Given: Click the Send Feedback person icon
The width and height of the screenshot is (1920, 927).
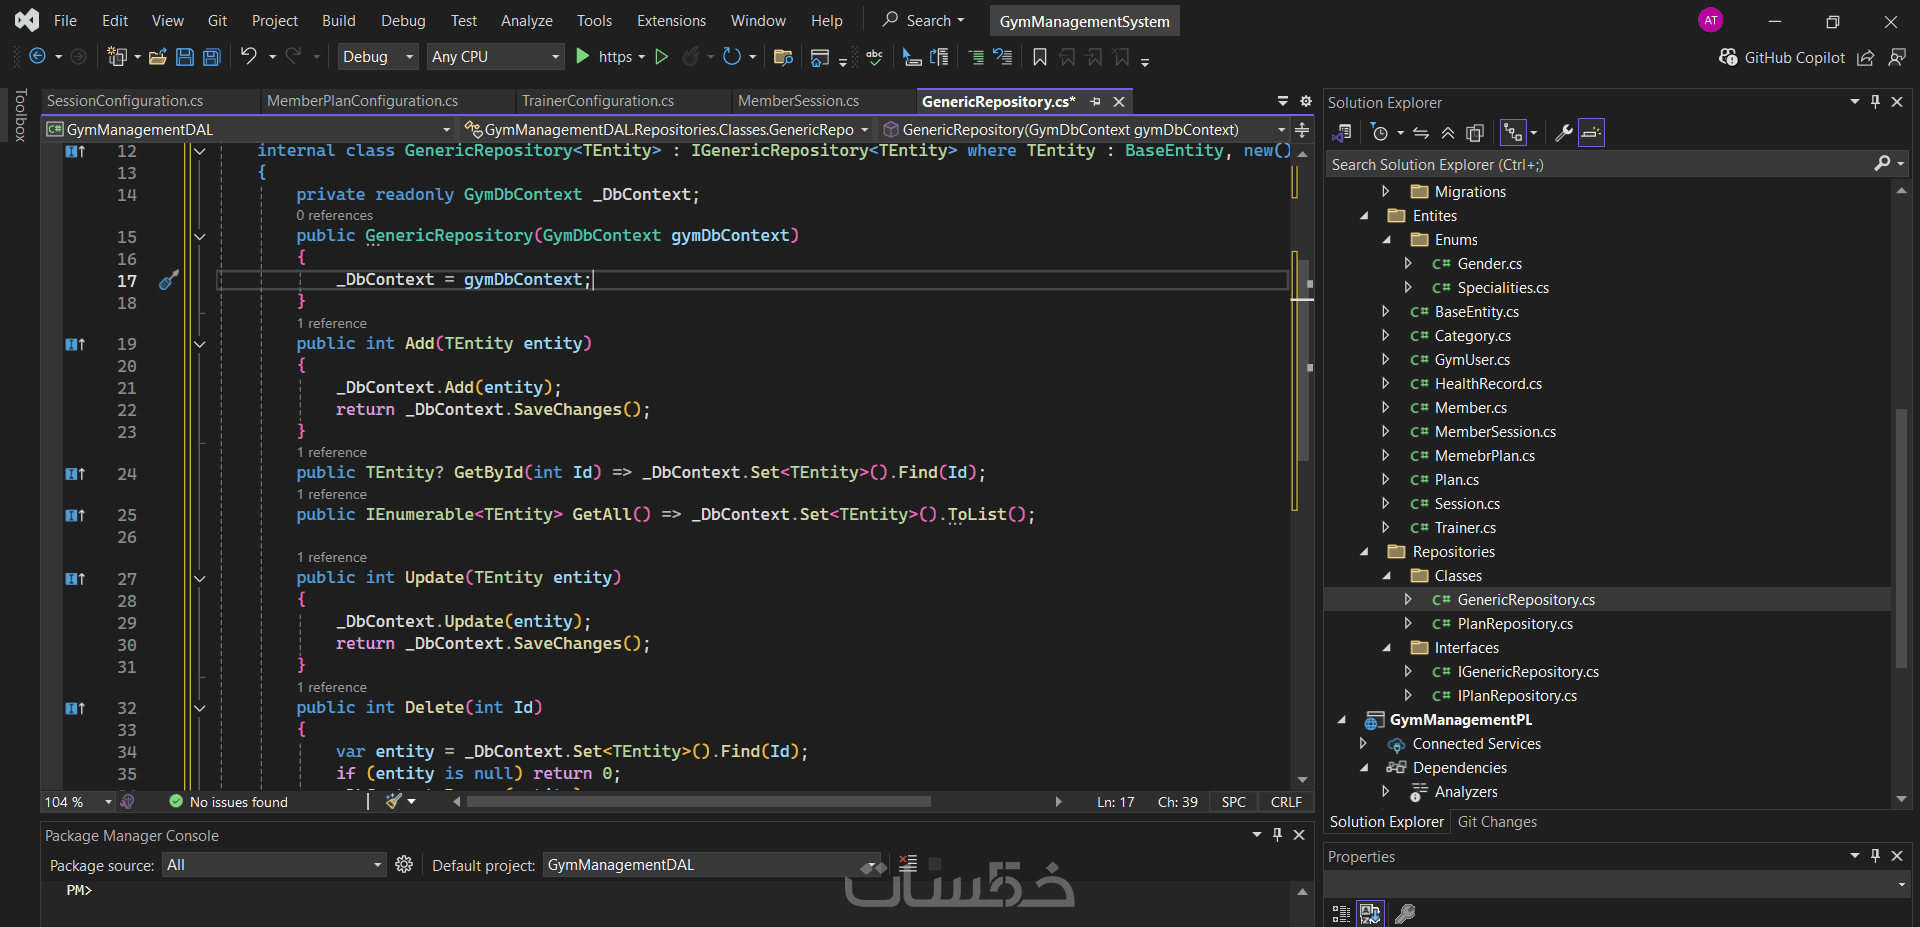Looking at the screenshot, I should (x=1897, y=57).
